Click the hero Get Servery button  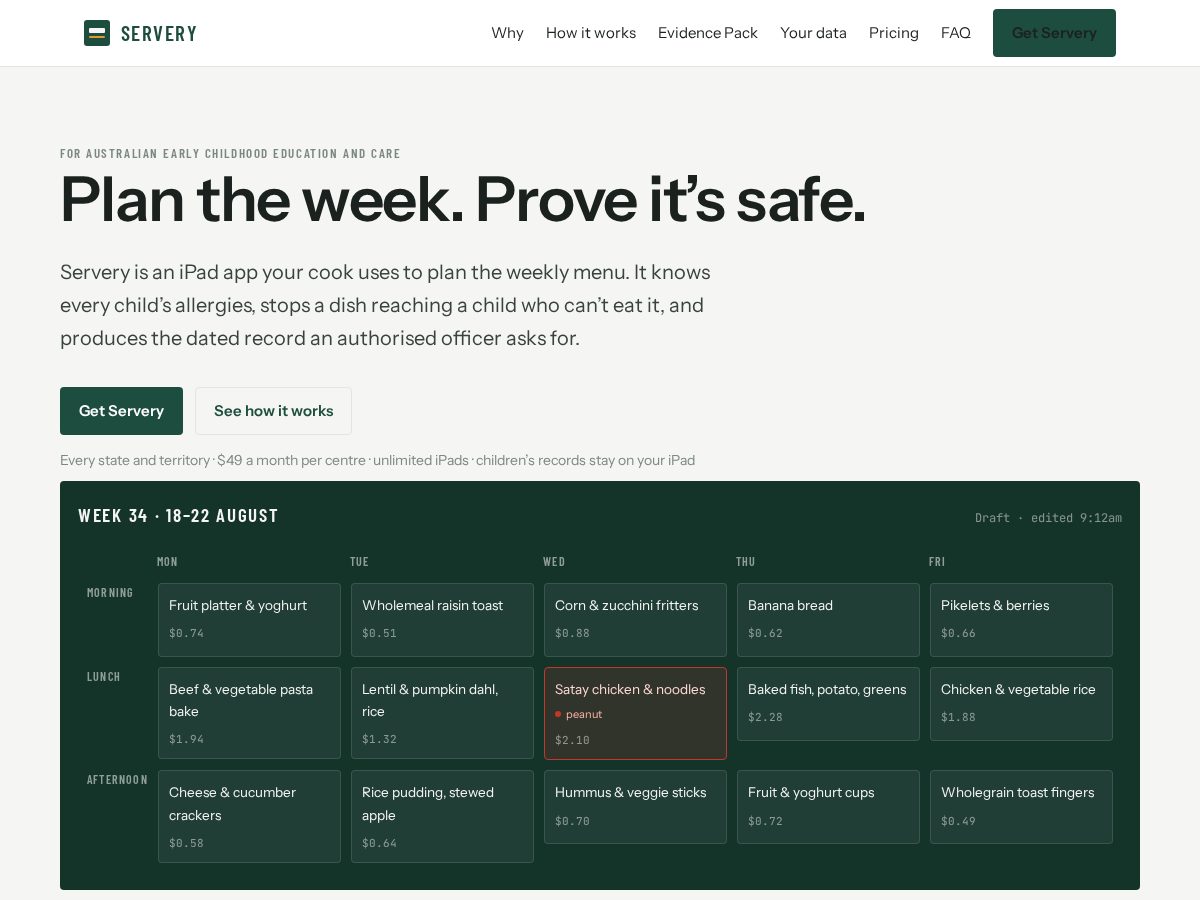(x=121, y=411)
